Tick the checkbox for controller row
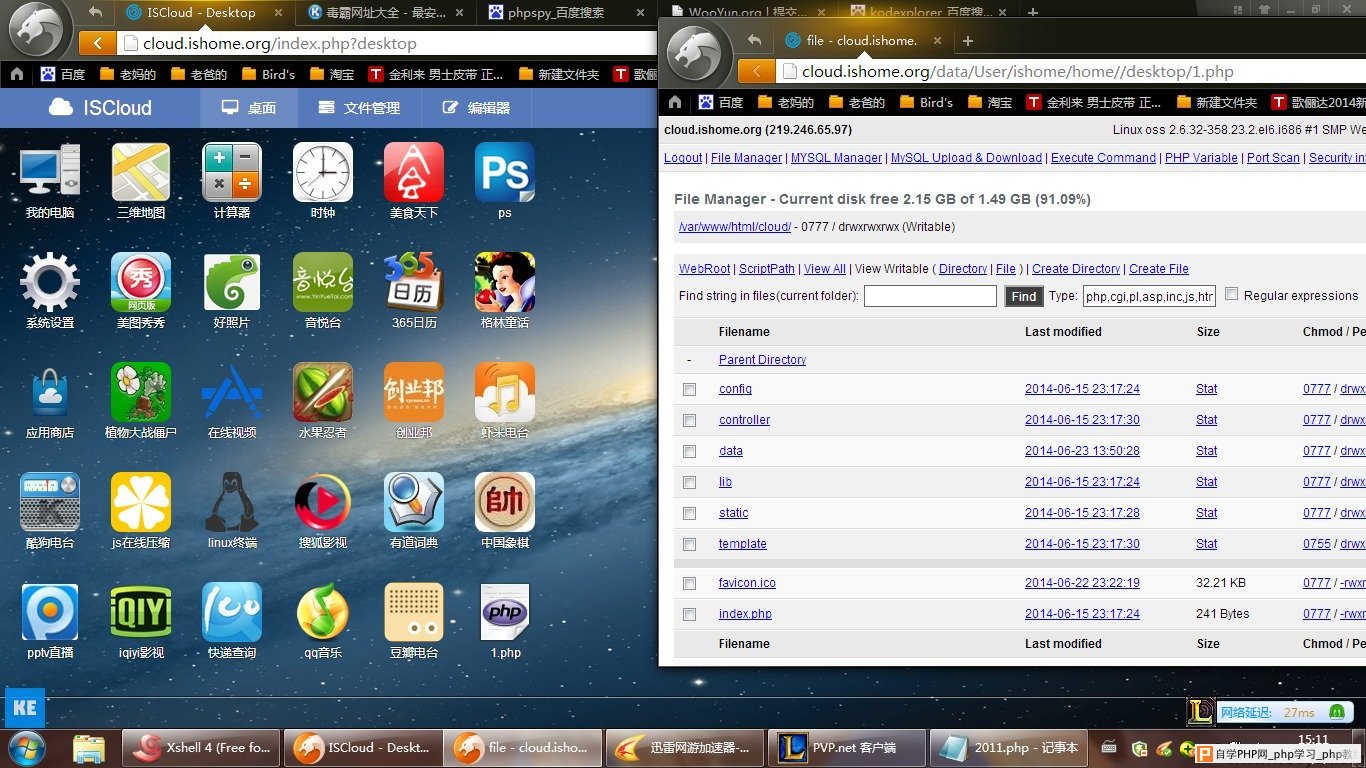 coord(689,421)
